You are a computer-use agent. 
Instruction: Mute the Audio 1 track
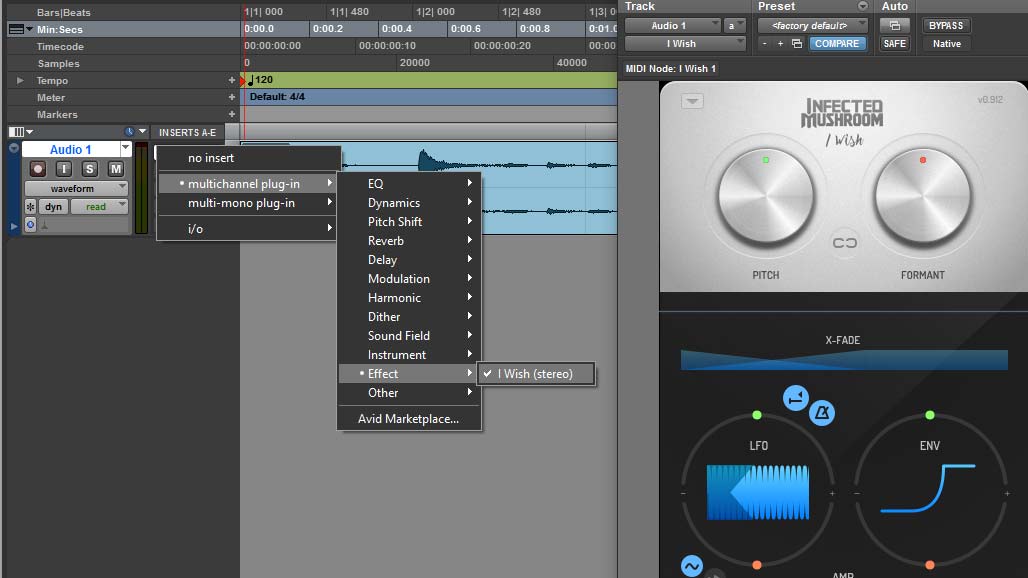[115, 169]
